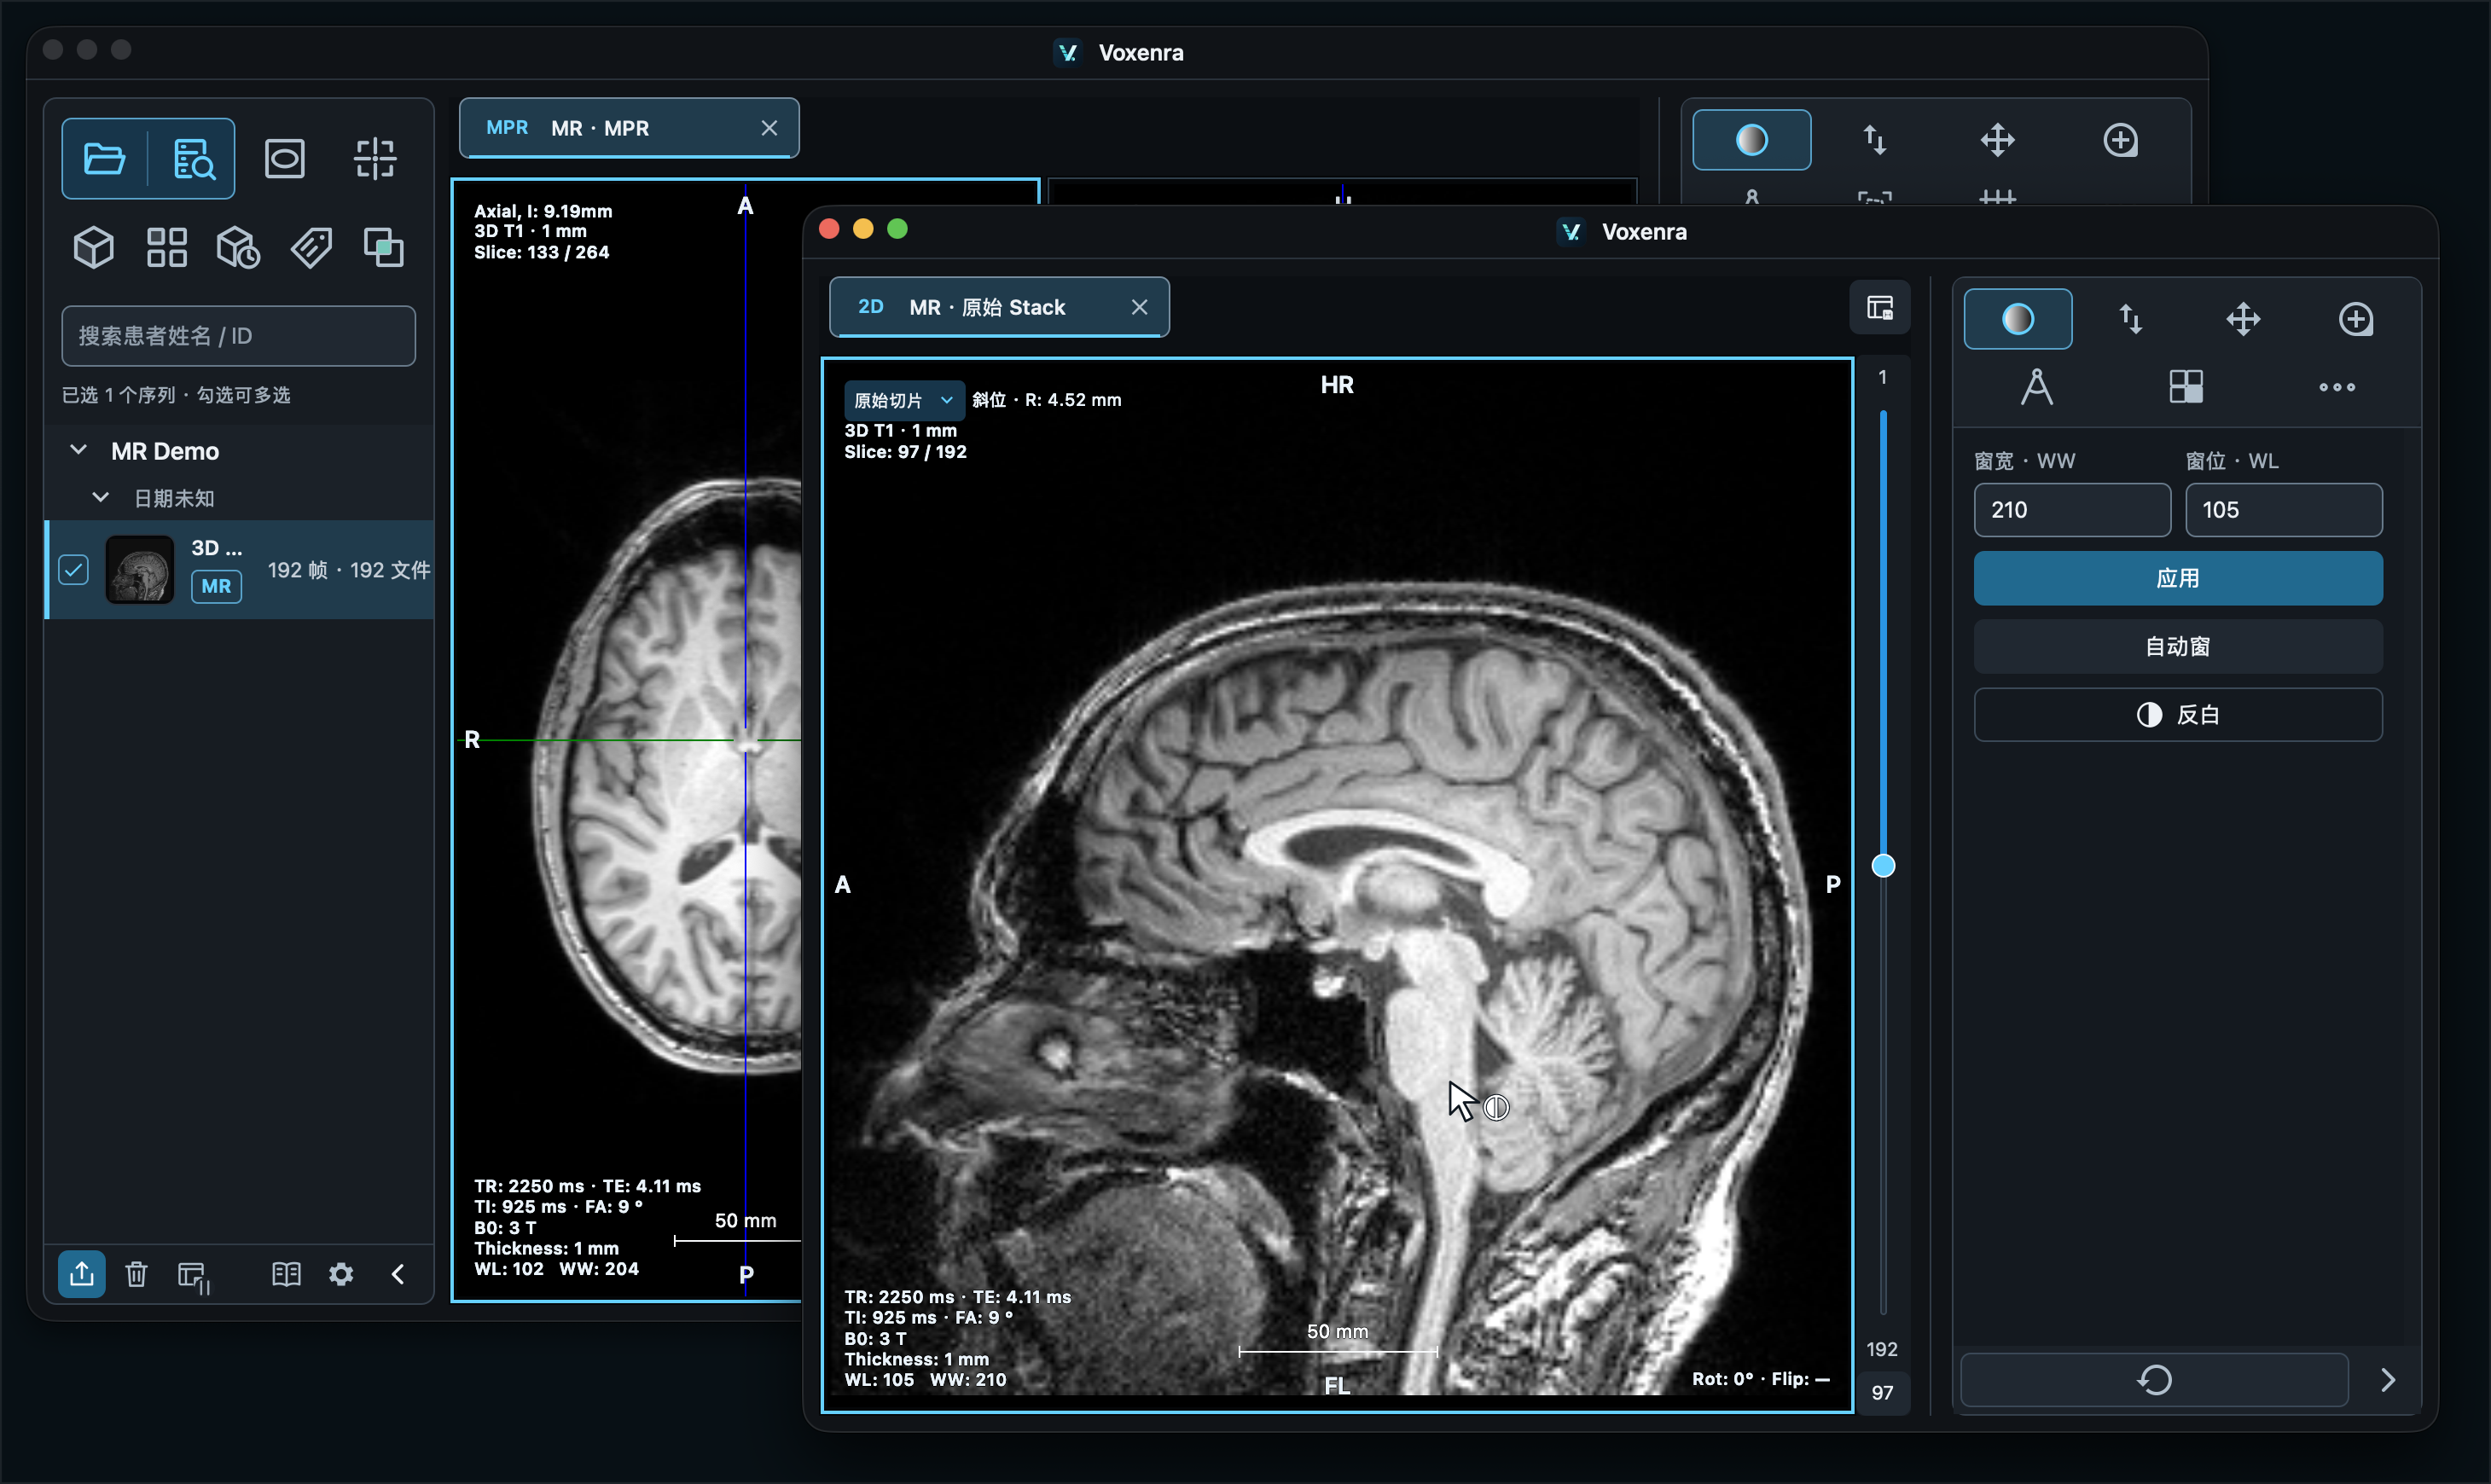Open the book icon in sidebar footer
Viewport: 2491px width, 1484px height.
(x=286, y=1274)
